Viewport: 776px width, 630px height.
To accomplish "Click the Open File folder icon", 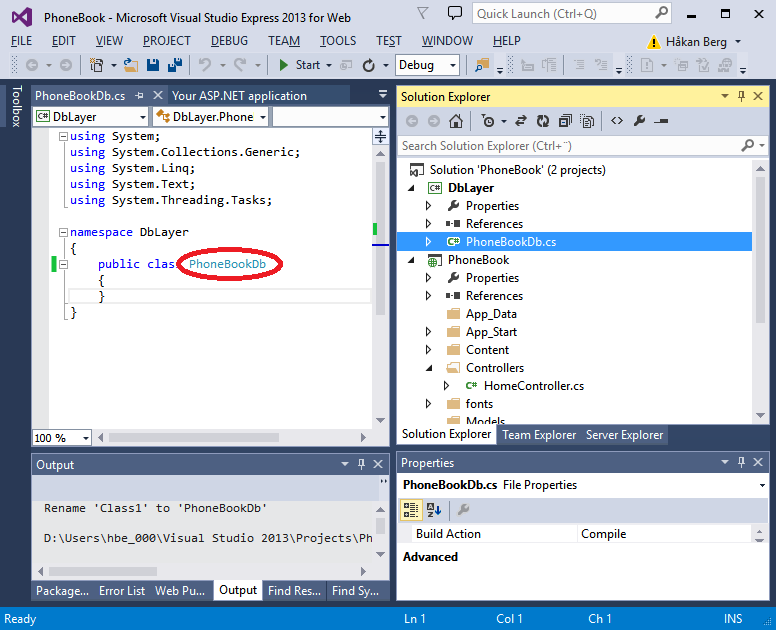I will (131, 65).
